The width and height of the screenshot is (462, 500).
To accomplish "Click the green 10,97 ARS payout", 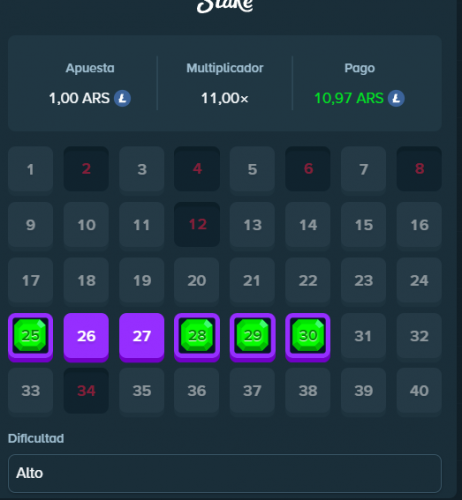I will (x=349, y=98).
